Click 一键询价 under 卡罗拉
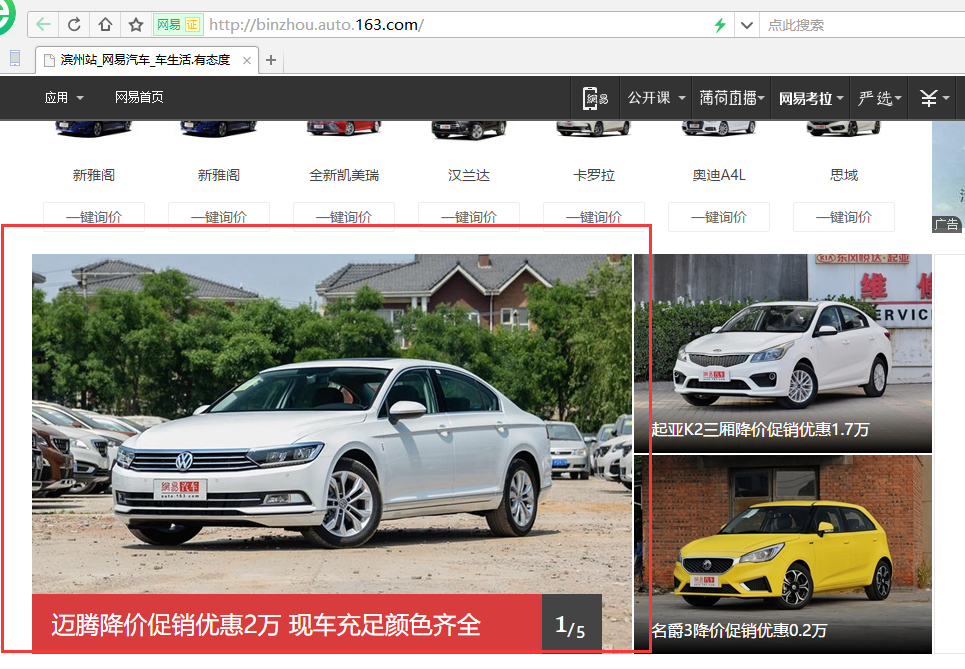 coord(594,217)
